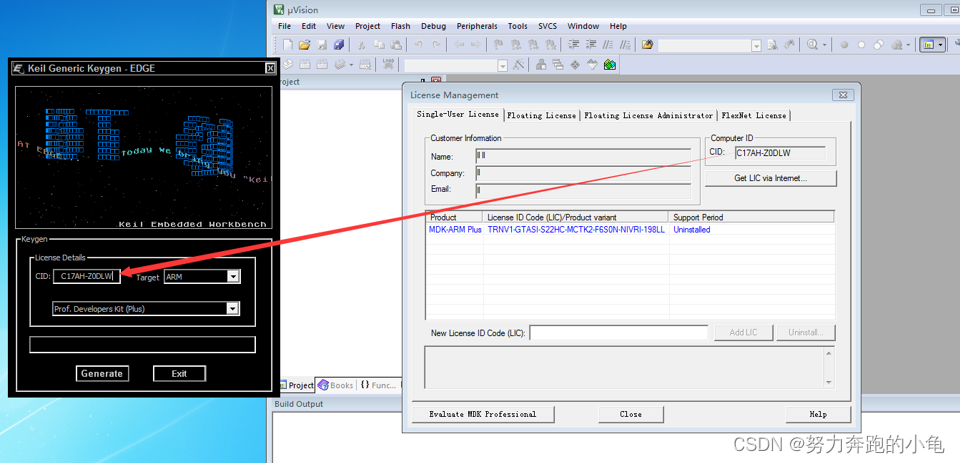This screenshot has height=463, width=960.
Task: Open the SVCS menu
Action: [547, 26]
